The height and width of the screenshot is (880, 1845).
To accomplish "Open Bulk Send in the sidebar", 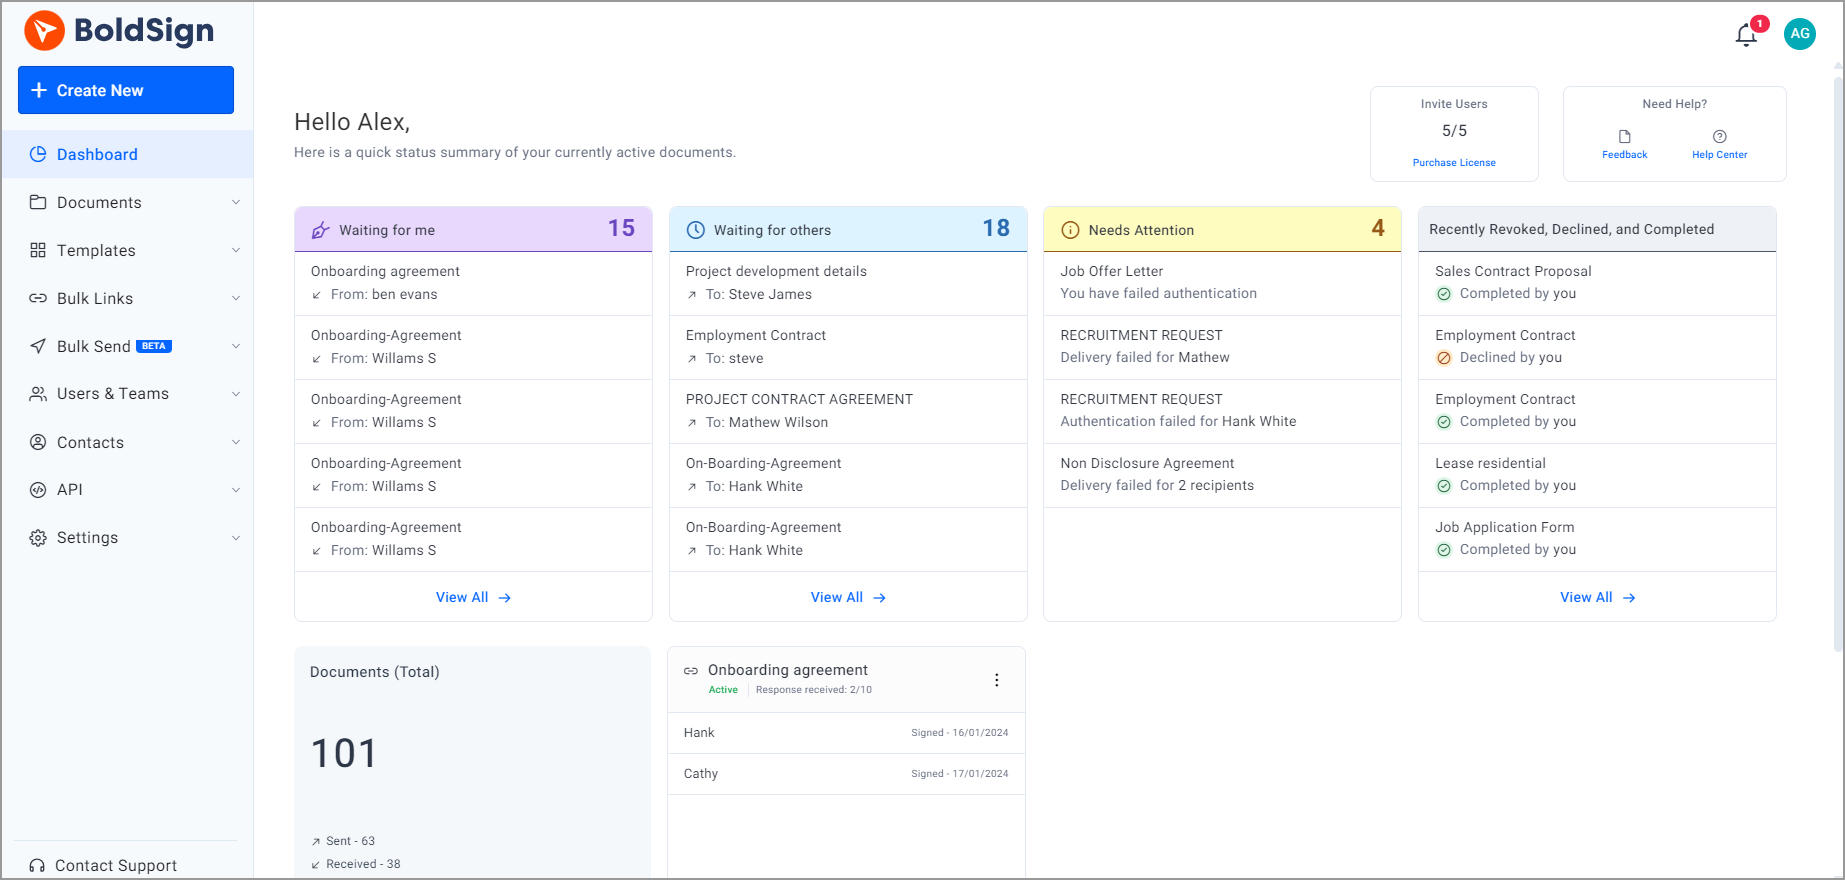I will point(94,346).
